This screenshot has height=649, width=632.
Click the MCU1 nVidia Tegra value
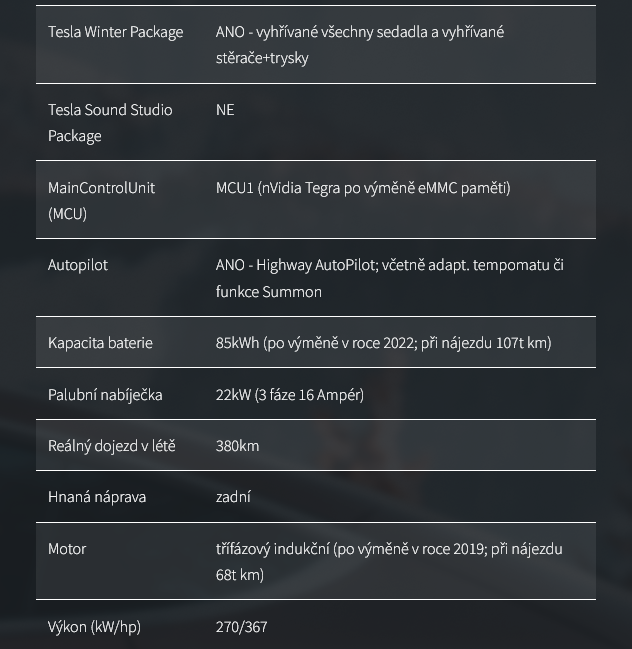[363, 188]
